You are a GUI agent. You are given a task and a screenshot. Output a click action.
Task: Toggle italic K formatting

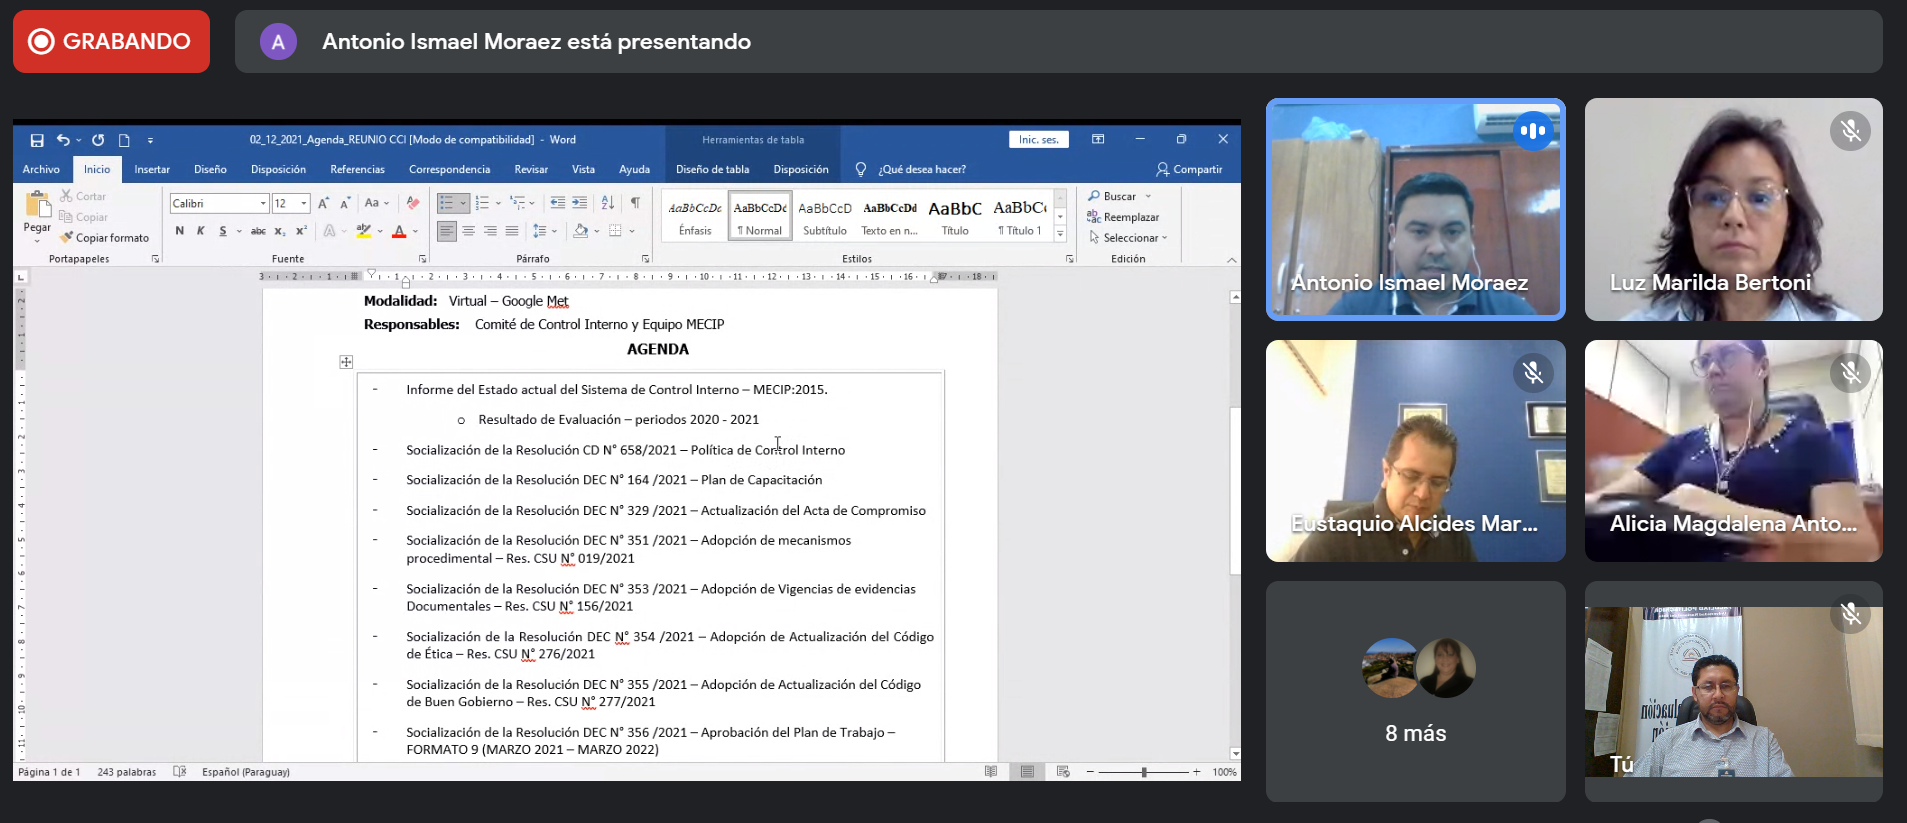201,231
